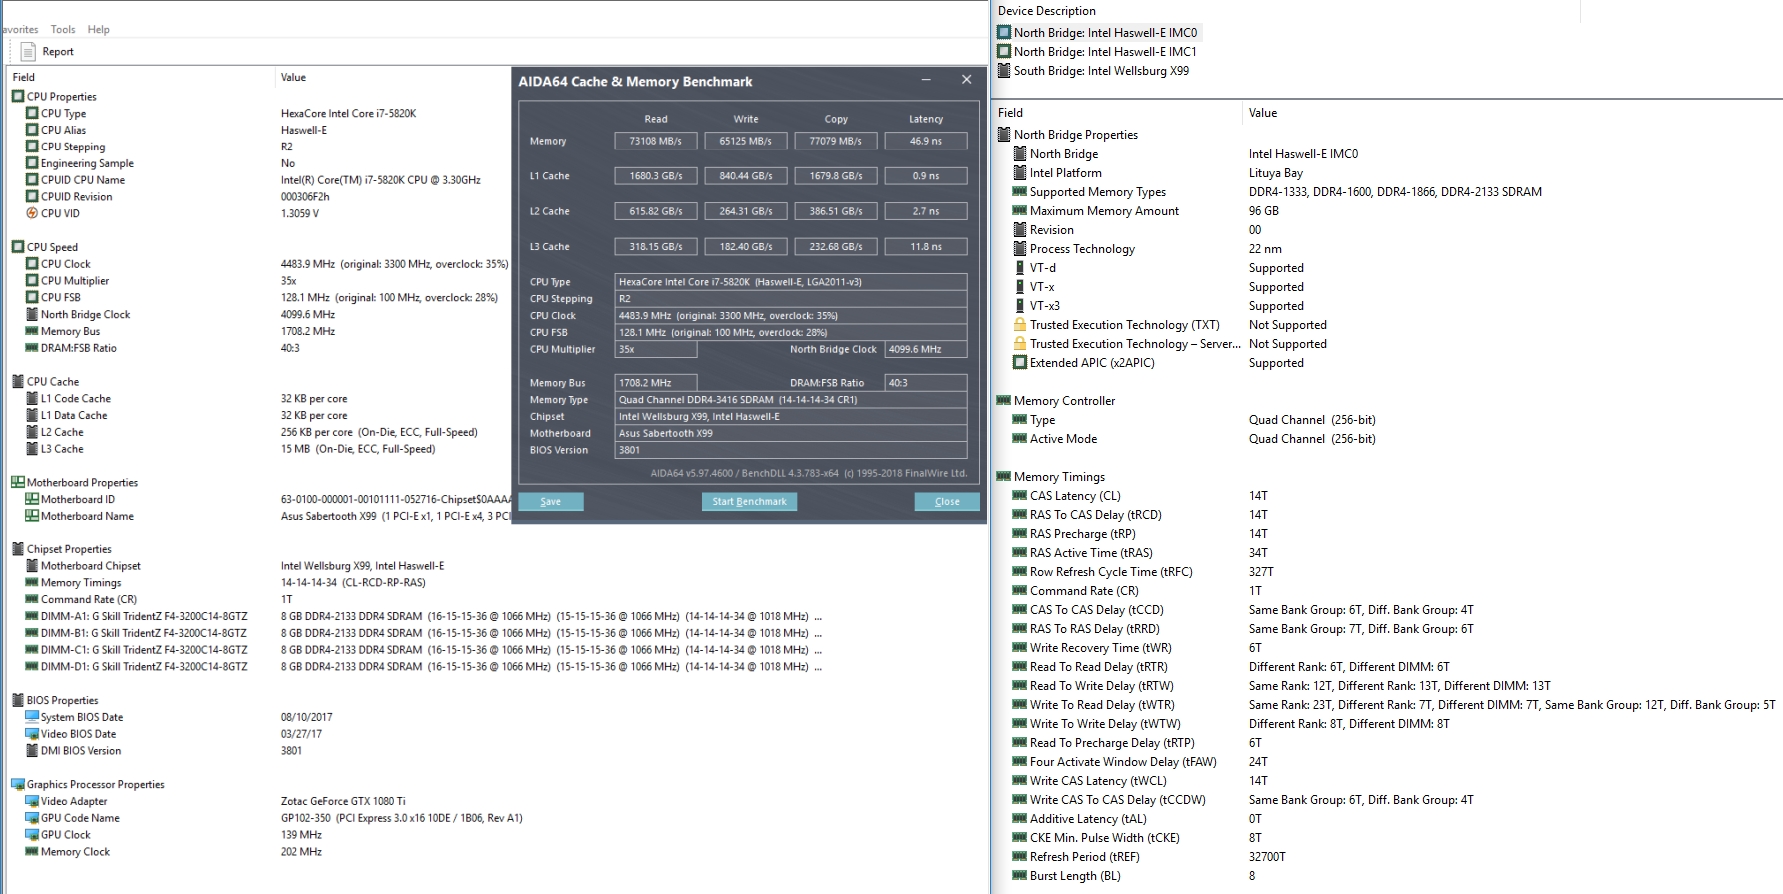Click the CPU Multiplier field showing 35x
Screen dimensions: 1783x894
(656, 349)
